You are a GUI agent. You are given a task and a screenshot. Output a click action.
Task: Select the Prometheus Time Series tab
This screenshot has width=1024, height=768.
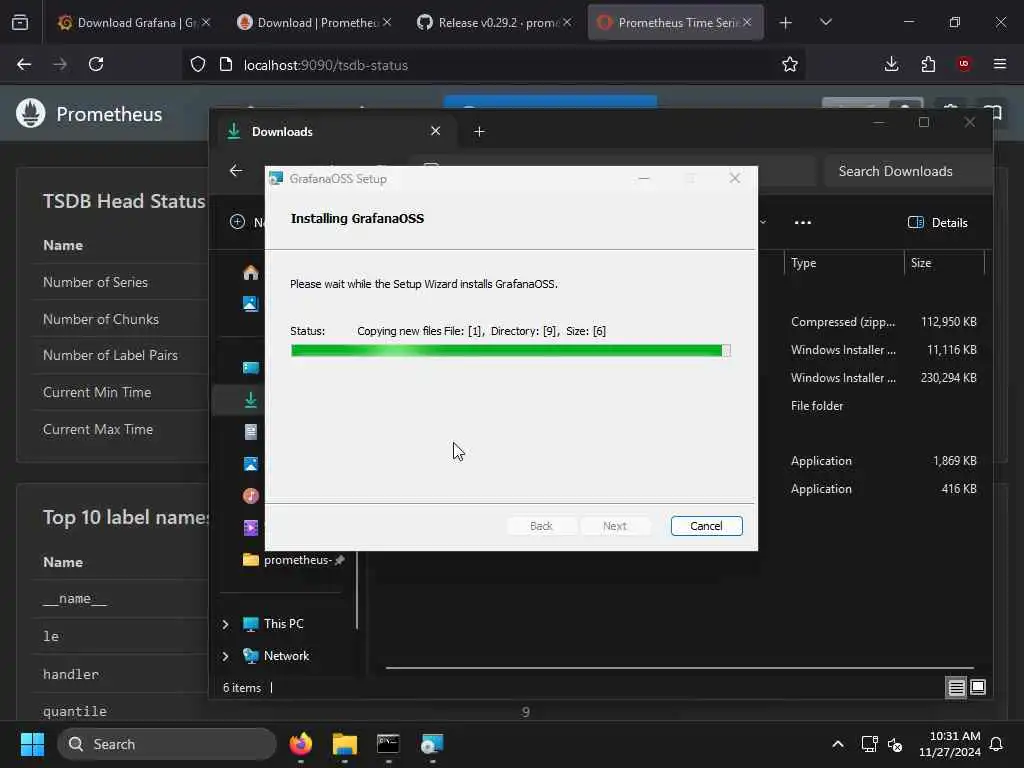coord(675,22)
